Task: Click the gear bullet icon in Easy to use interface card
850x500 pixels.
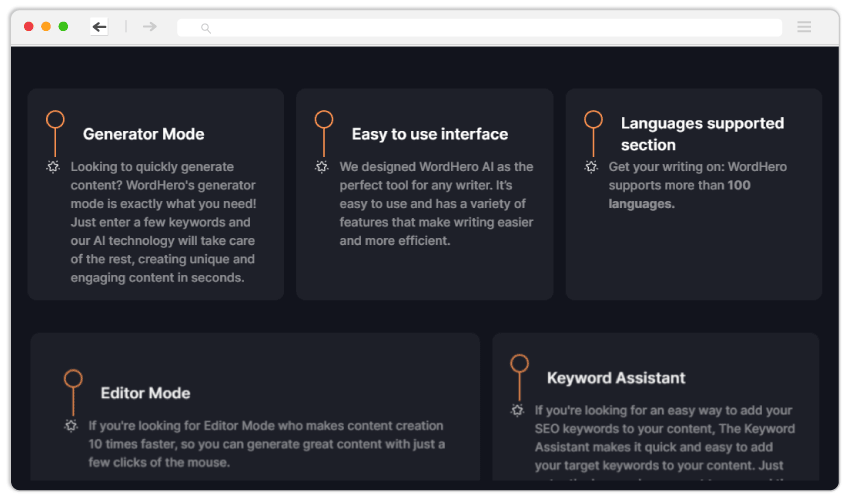Action: 322,166
